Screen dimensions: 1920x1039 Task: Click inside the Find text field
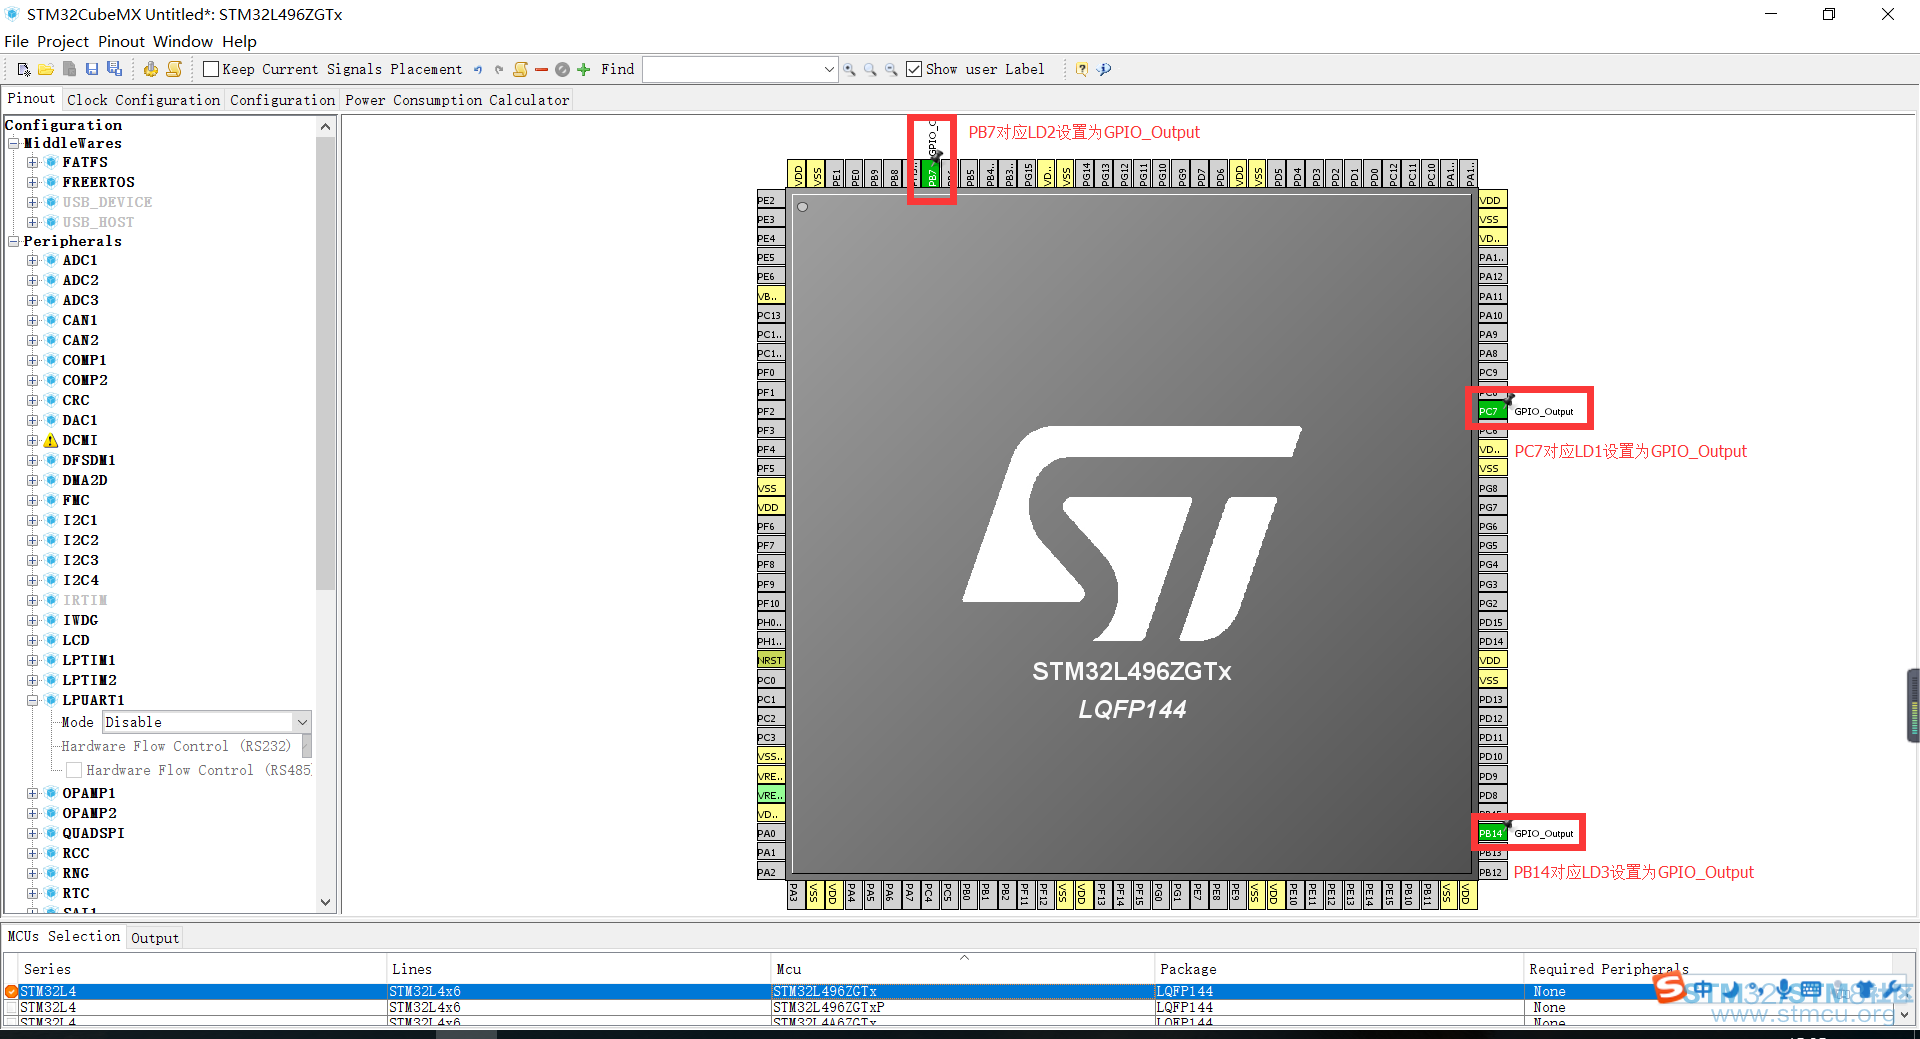point(733,69)
